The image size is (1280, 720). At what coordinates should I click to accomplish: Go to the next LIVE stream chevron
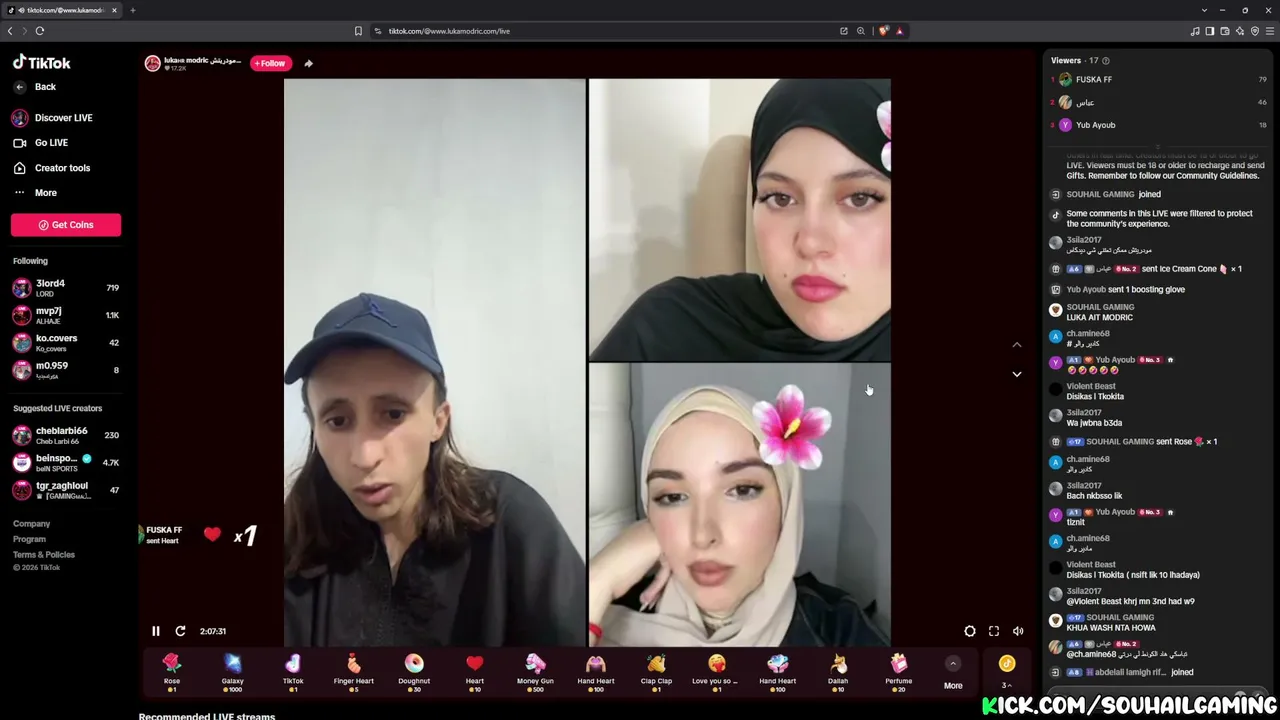tap(1017, 374)
